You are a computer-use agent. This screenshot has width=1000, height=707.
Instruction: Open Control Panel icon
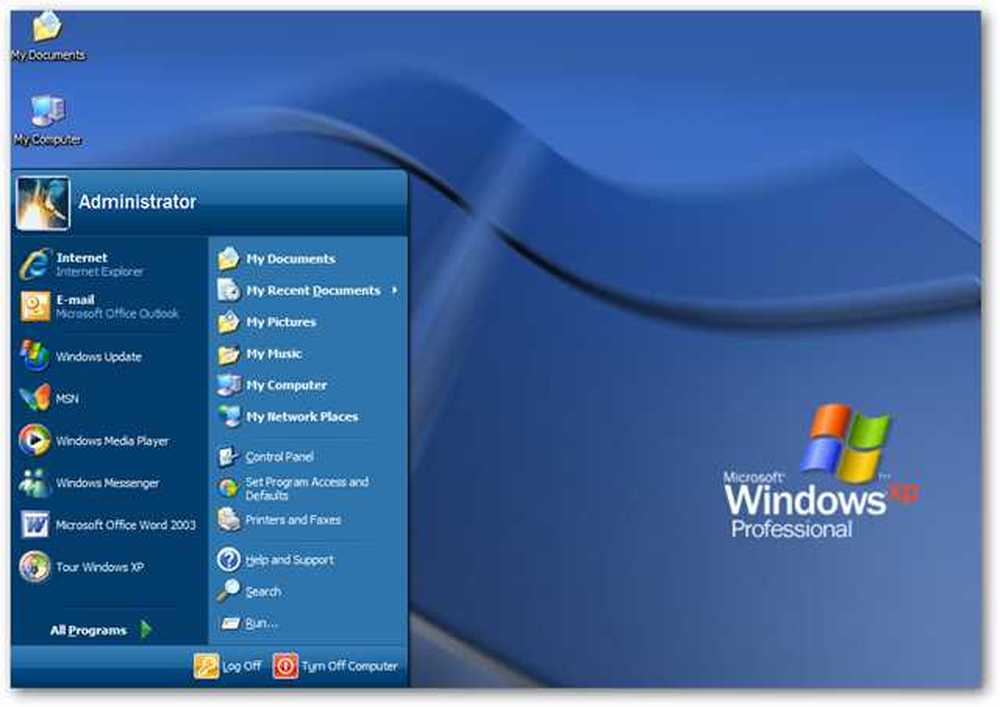click(228, 456)
